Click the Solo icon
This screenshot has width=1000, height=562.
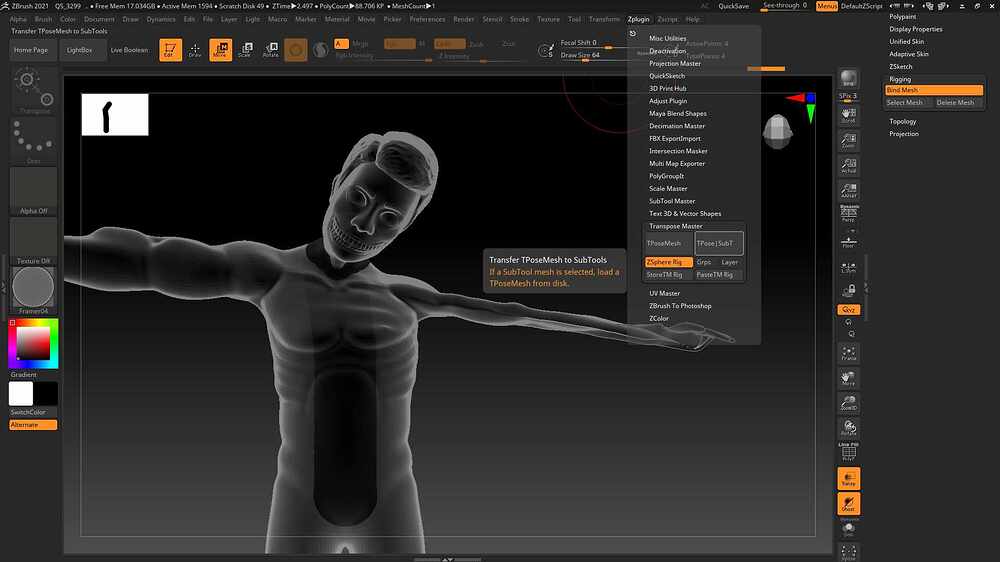pos(849,528)
